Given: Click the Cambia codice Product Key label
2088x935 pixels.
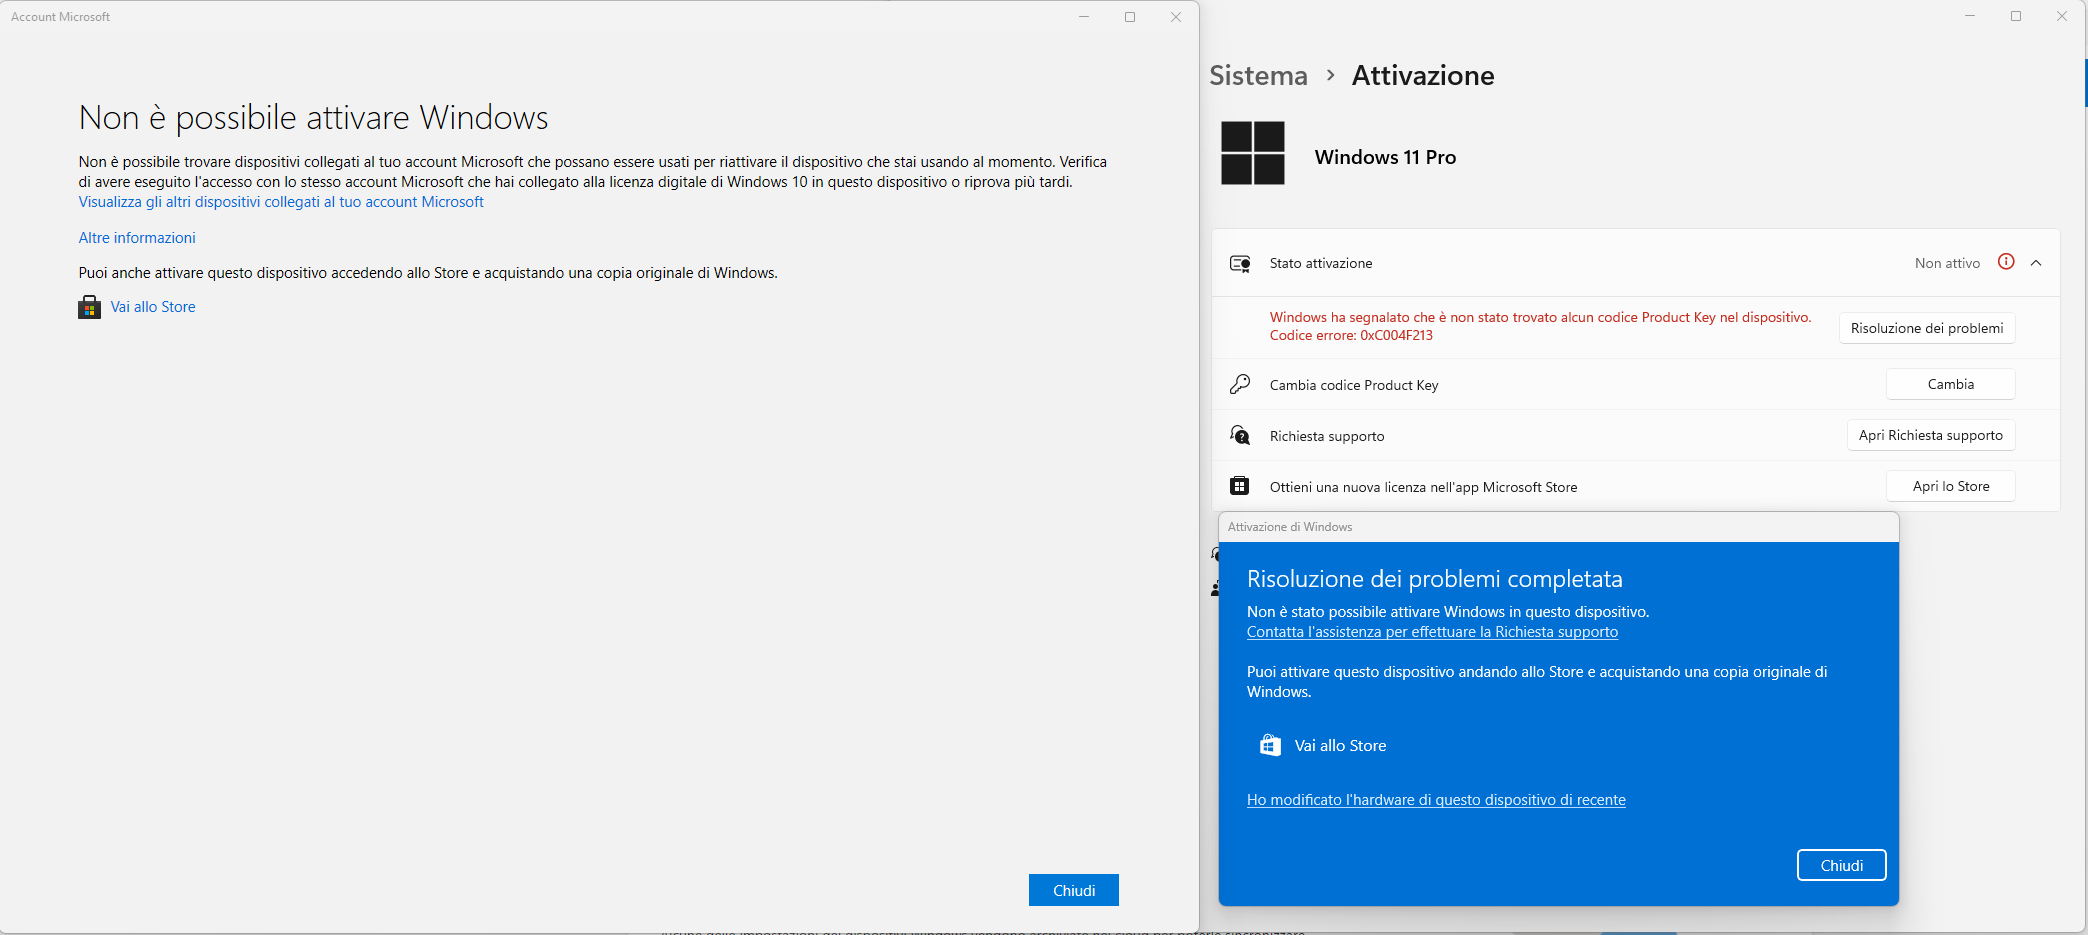Looking at the screenshot, I should pyautogui.click(x=1354, y=385).
